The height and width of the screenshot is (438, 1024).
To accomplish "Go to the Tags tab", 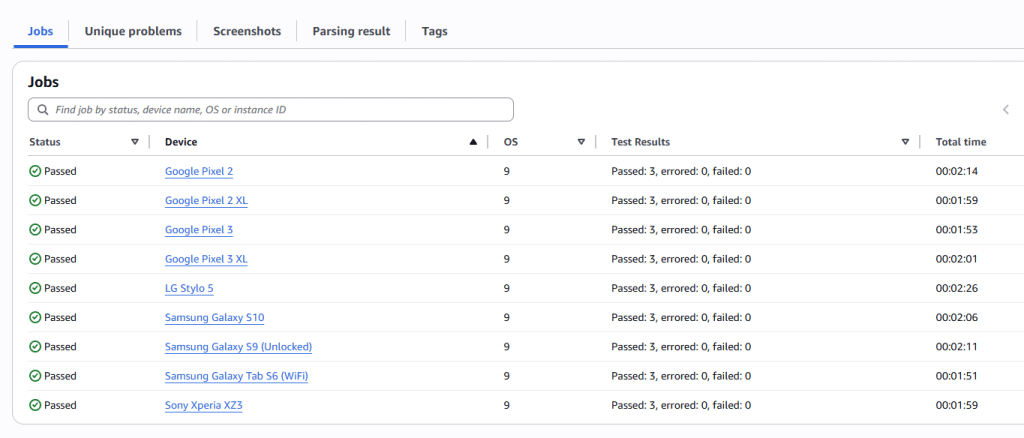I will [434, 31].
